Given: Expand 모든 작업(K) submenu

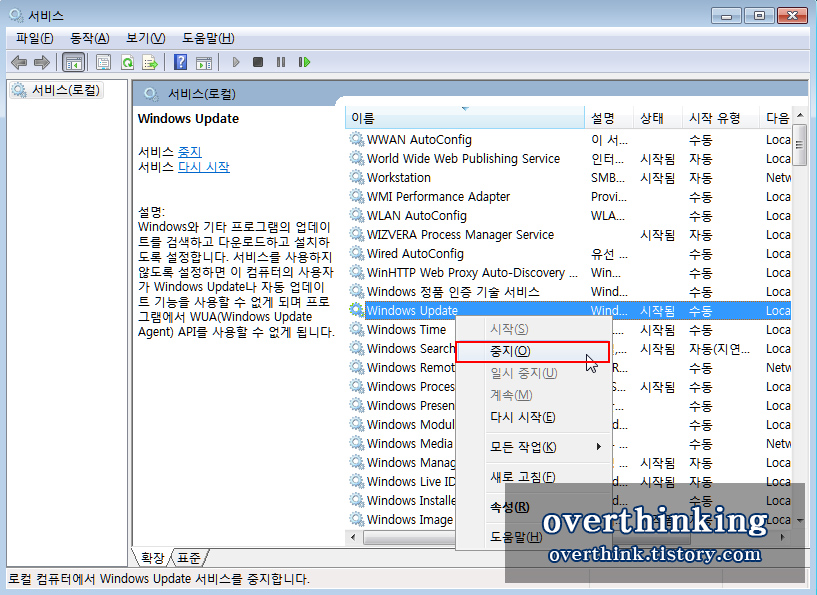Looking at the screenshot, I should click(533, 447).
